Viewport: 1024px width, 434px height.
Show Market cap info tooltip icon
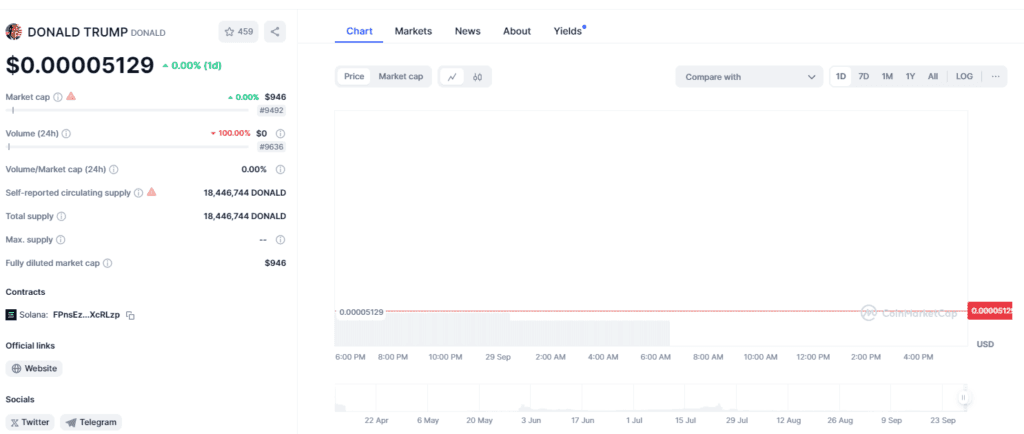tap(57, 97)
